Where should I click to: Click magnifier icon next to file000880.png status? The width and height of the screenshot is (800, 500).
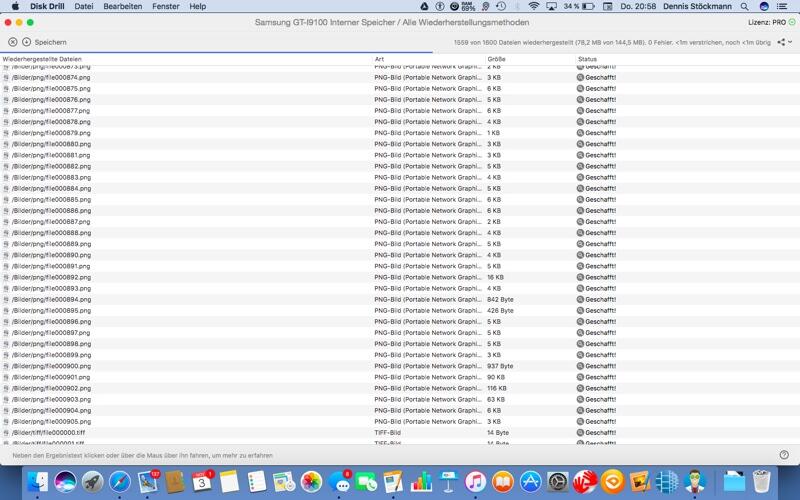click(x=580, y=144)
